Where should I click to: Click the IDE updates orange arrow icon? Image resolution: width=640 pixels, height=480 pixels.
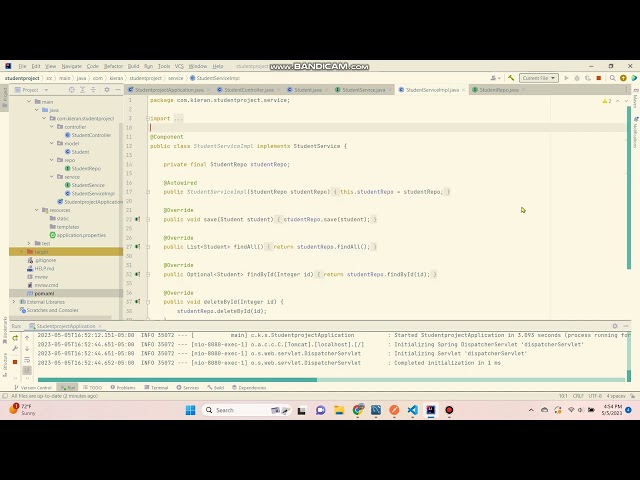(623, 78)
